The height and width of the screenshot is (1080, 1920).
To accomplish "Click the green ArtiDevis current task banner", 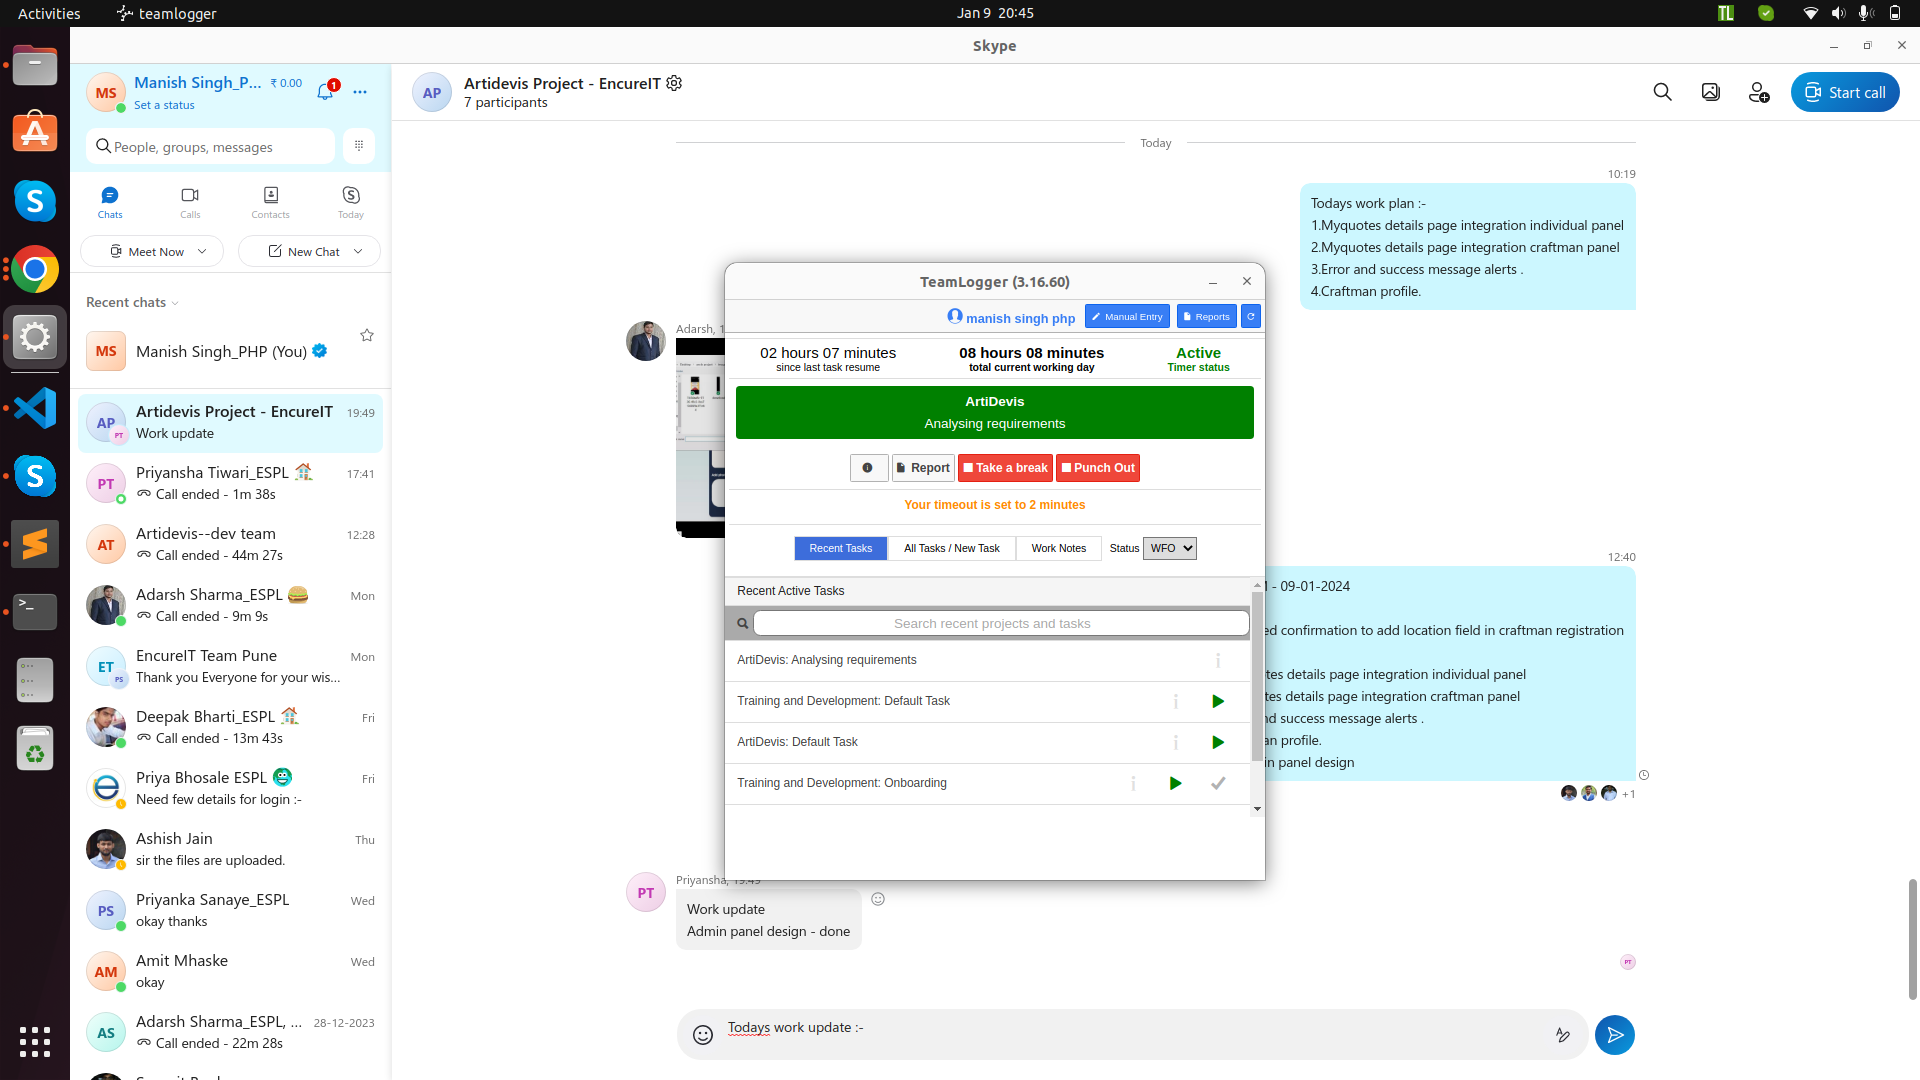I will click(x=994, y=412).
